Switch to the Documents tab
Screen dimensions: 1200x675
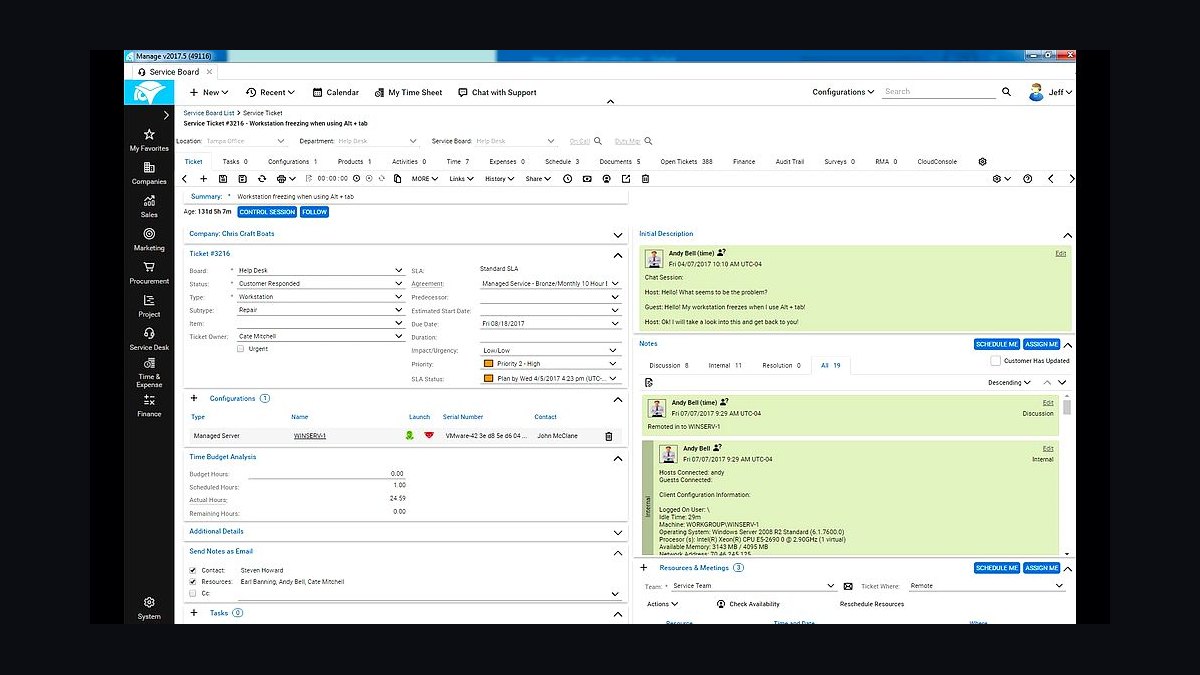coord(620,161)
